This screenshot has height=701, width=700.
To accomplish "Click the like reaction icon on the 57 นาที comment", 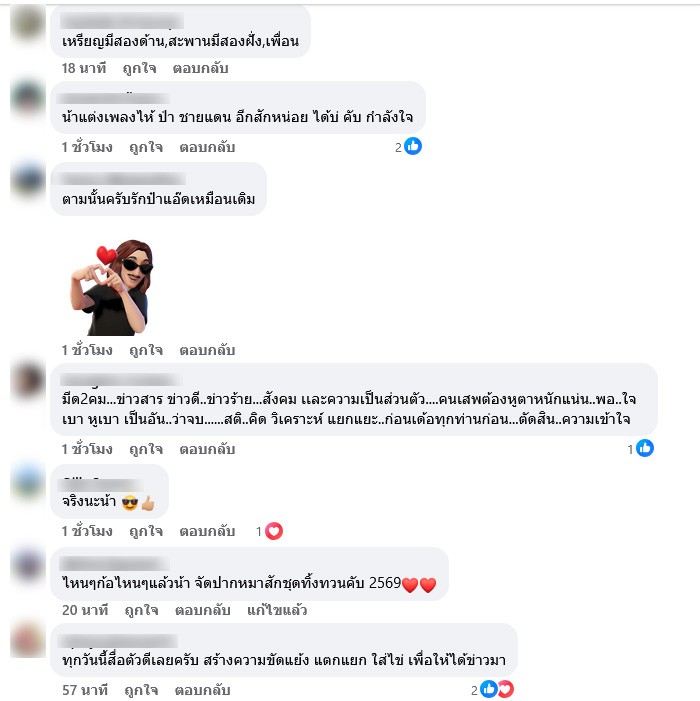I will coord(488,689).
